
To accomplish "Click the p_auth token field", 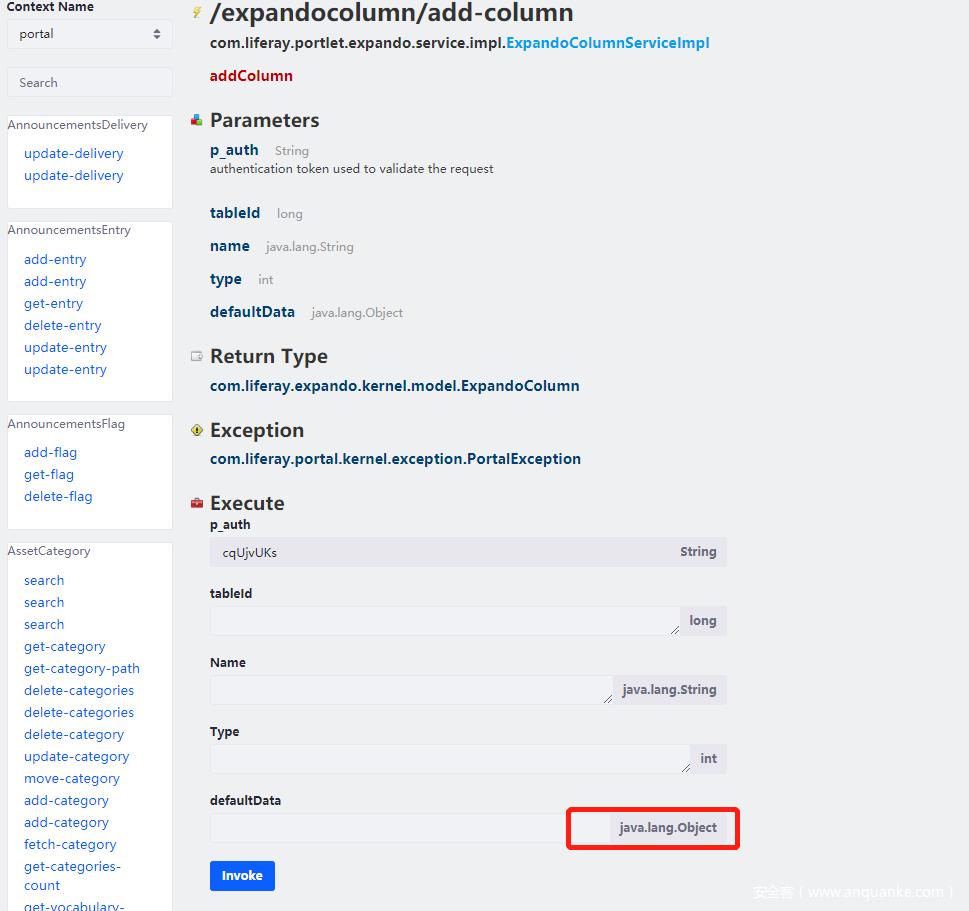I will [x=440, y=552].
